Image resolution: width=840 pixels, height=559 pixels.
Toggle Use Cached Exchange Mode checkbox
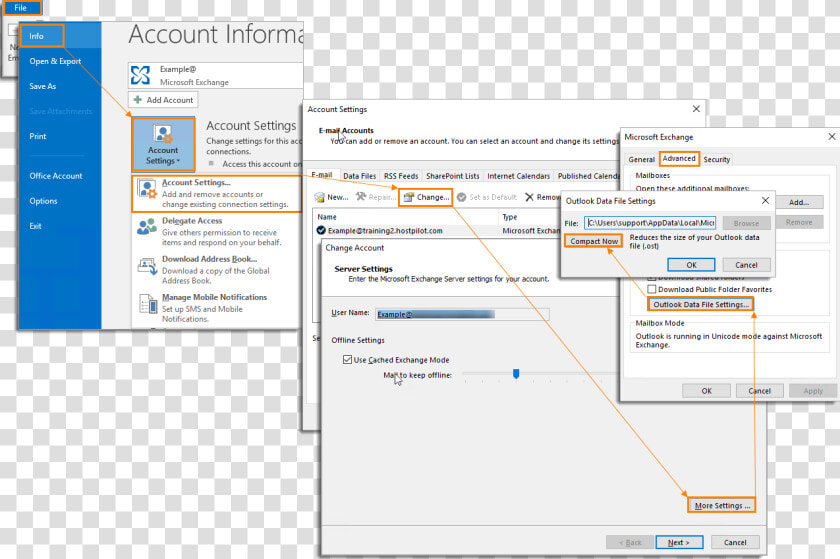tap(347, 360)
